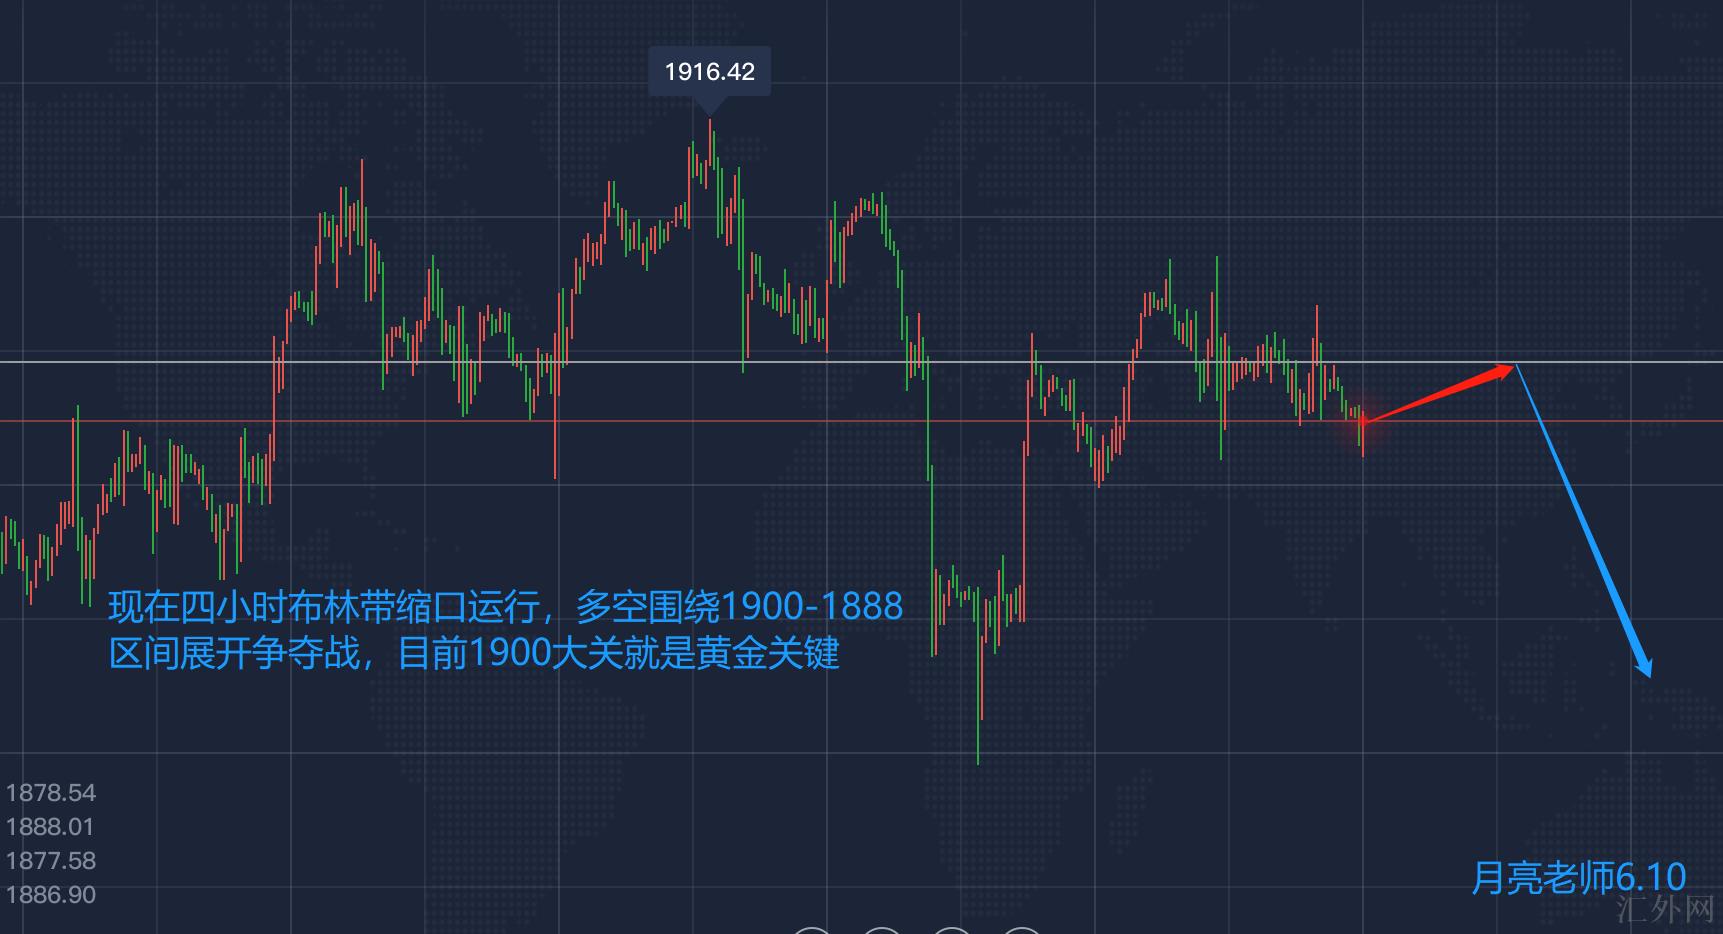1723x934 pixels.
Task: Click the 月亮老师6.10 signature text
Action: pos(1578,878)
